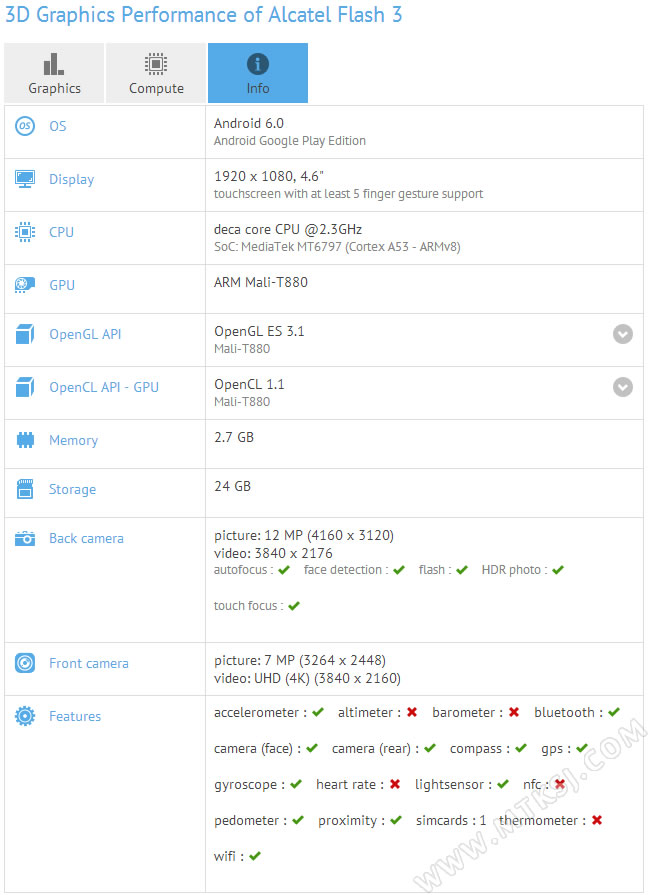Click the CPU label
The image size is (650, 895).
point(61,232)
